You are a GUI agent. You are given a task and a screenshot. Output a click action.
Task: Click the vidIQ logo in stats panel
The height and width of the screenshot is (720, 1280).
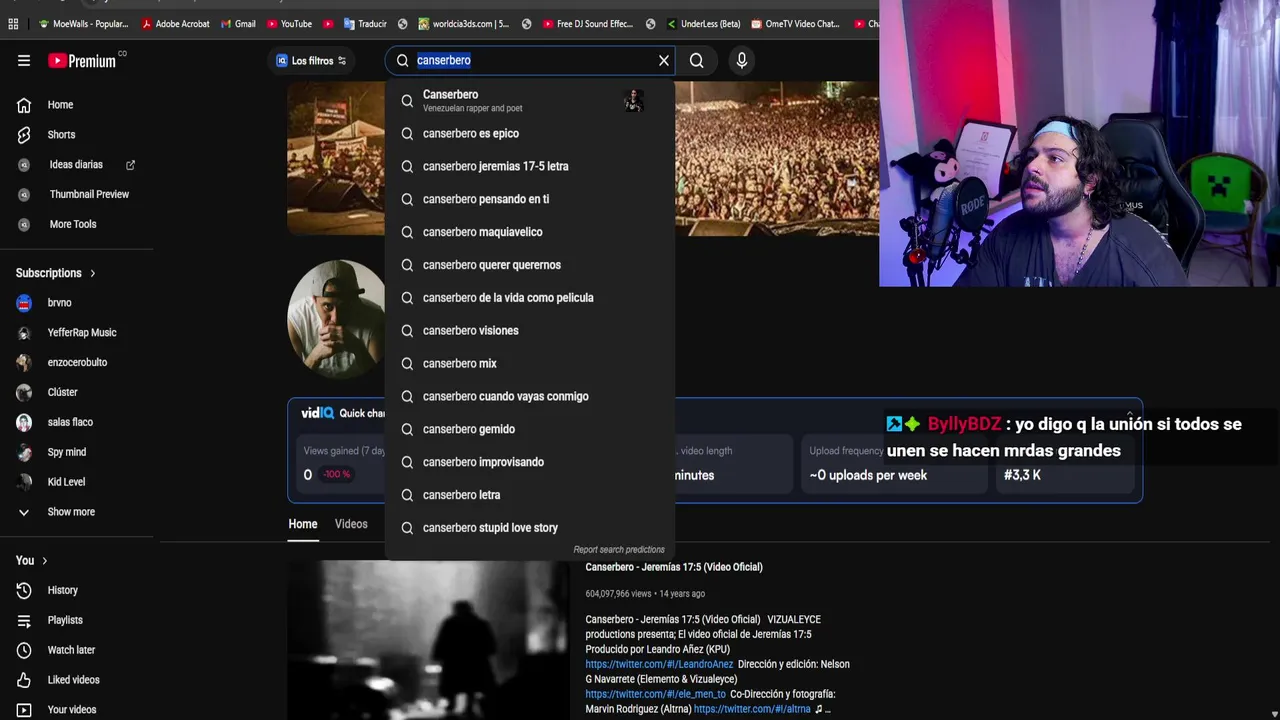tap(317, 413)
